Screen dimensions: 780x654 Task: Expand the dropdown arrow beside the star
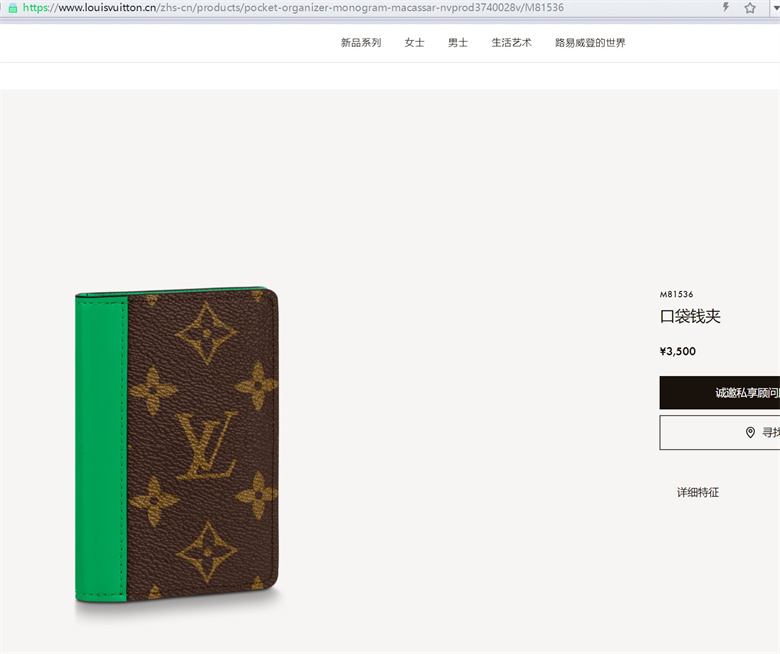pyautogui.click(x=775, y=7)
